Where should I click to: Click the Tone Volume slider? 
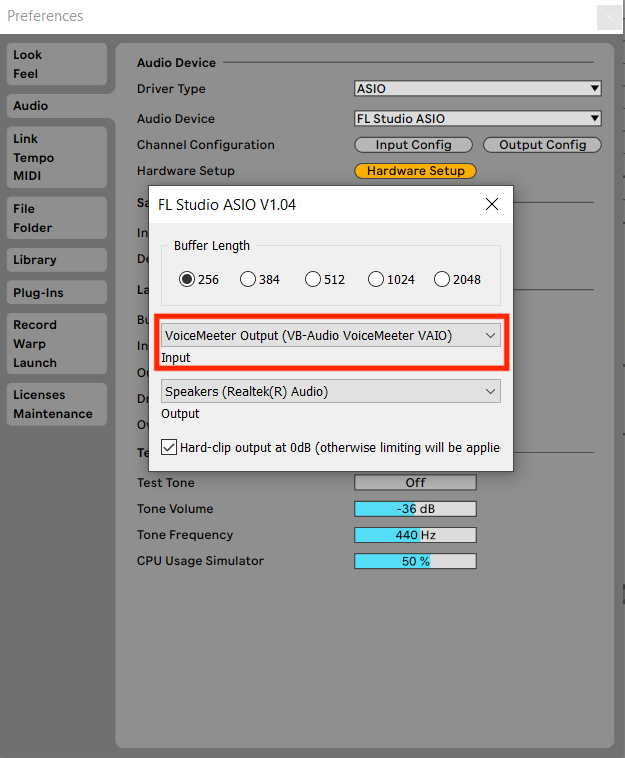tap(415, 509)
